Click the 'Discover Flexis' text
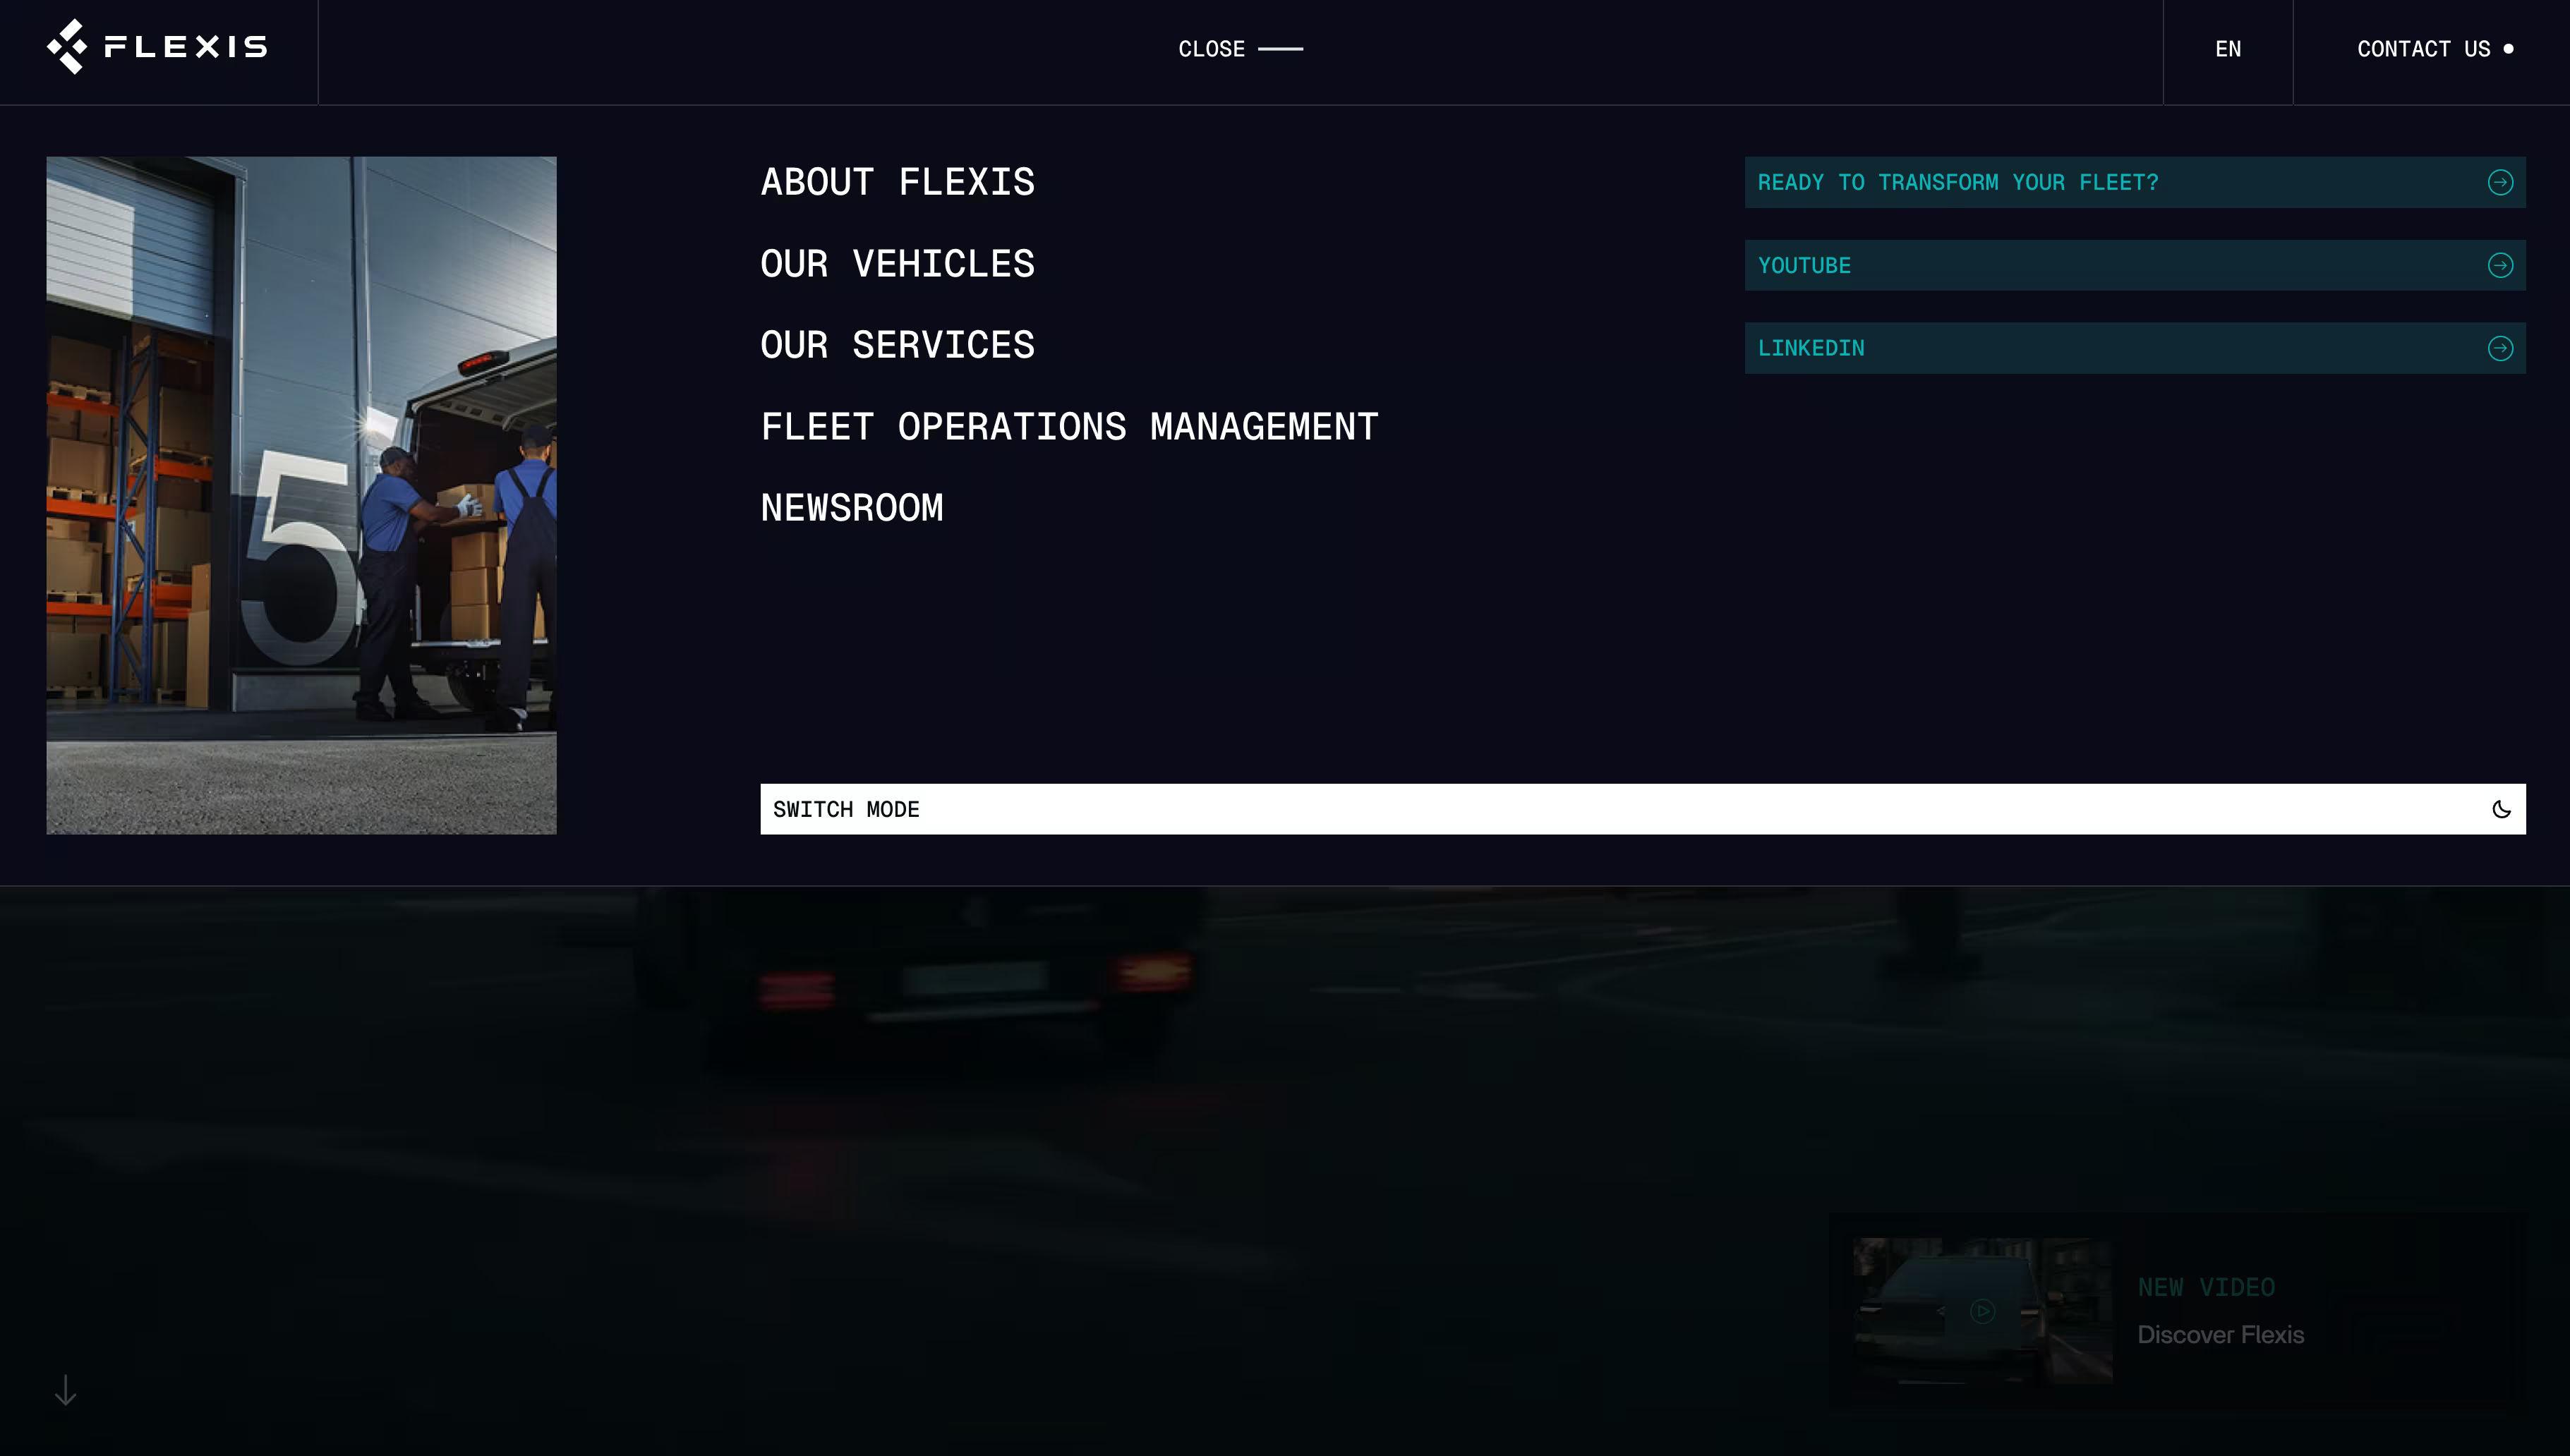Screen dimensions: 2570x1456 point(2220,1335)
